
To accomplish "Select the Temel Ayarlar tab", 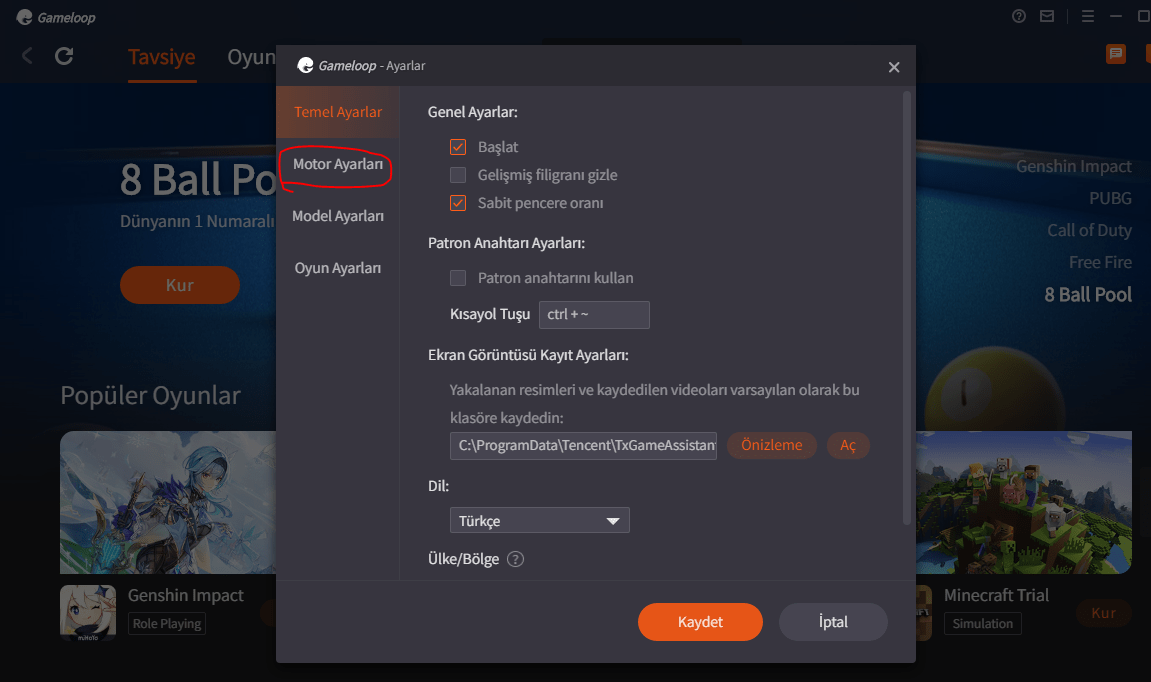I will pos(338,112).
